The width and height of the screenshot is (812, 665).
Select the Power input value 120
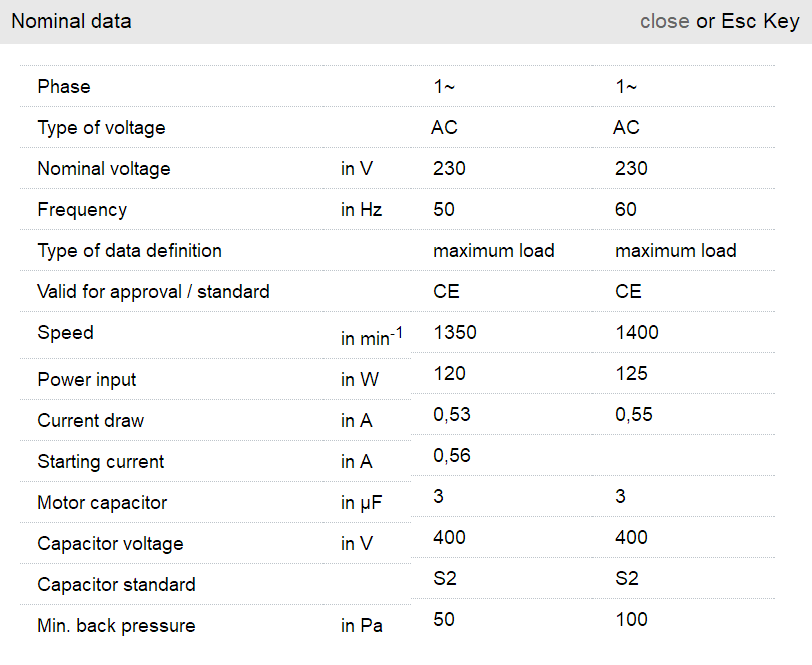click(x=449, y=374)
